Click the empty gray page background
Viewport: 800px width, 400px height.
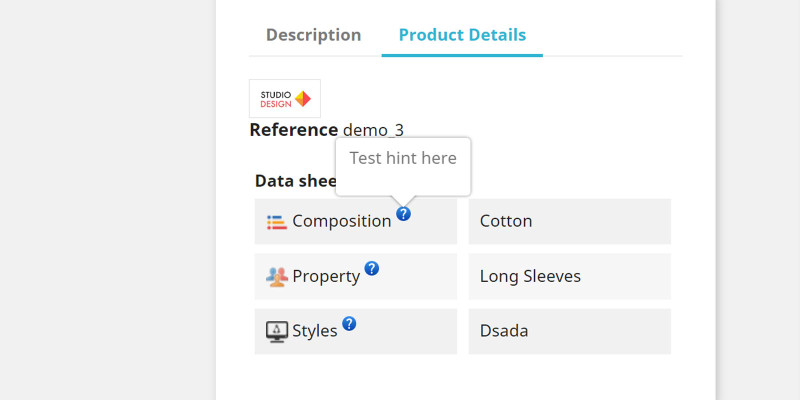pyautogui.click(x=100, y=200)
